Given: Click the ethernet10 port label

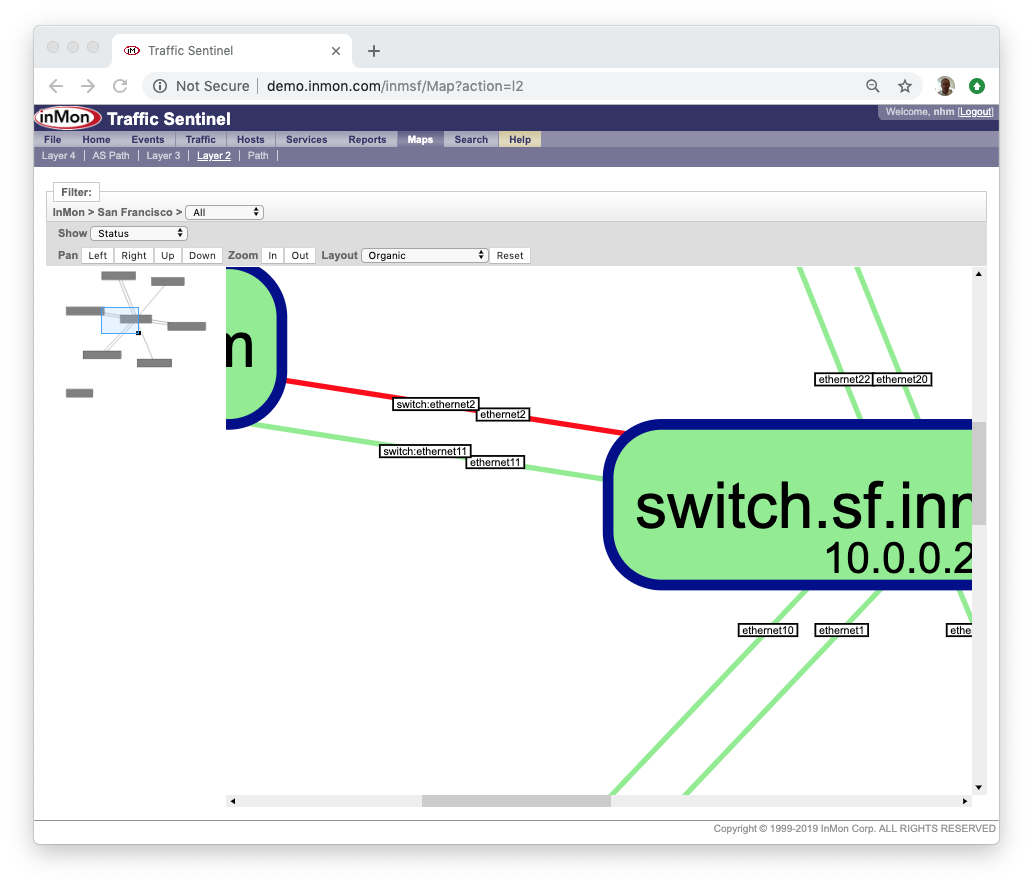Looking at the screenshot, I should (768, 630).
